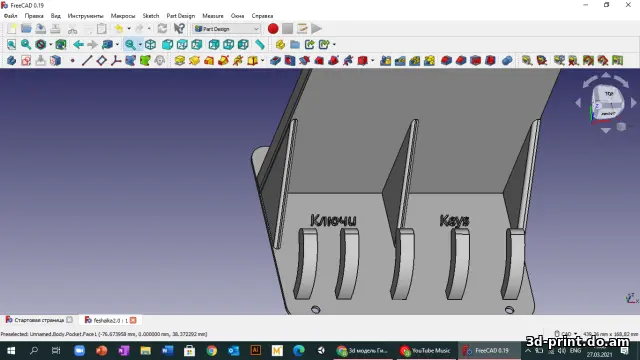The image size is (640, 360).
Task: Switch to the Bottom view cube icon
Action: pos(229,44)
